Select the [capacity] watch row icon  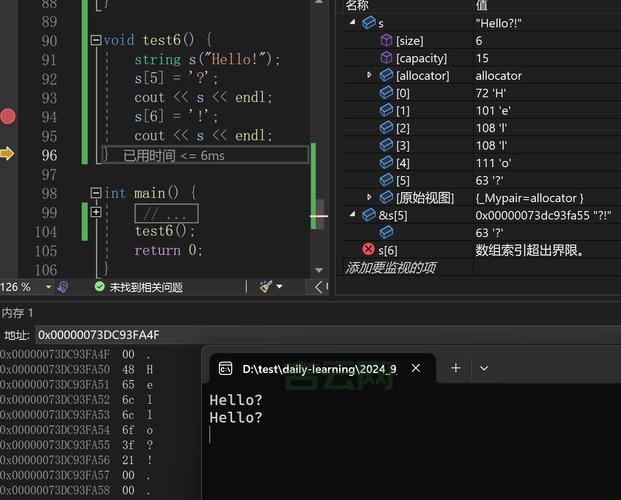386,58
